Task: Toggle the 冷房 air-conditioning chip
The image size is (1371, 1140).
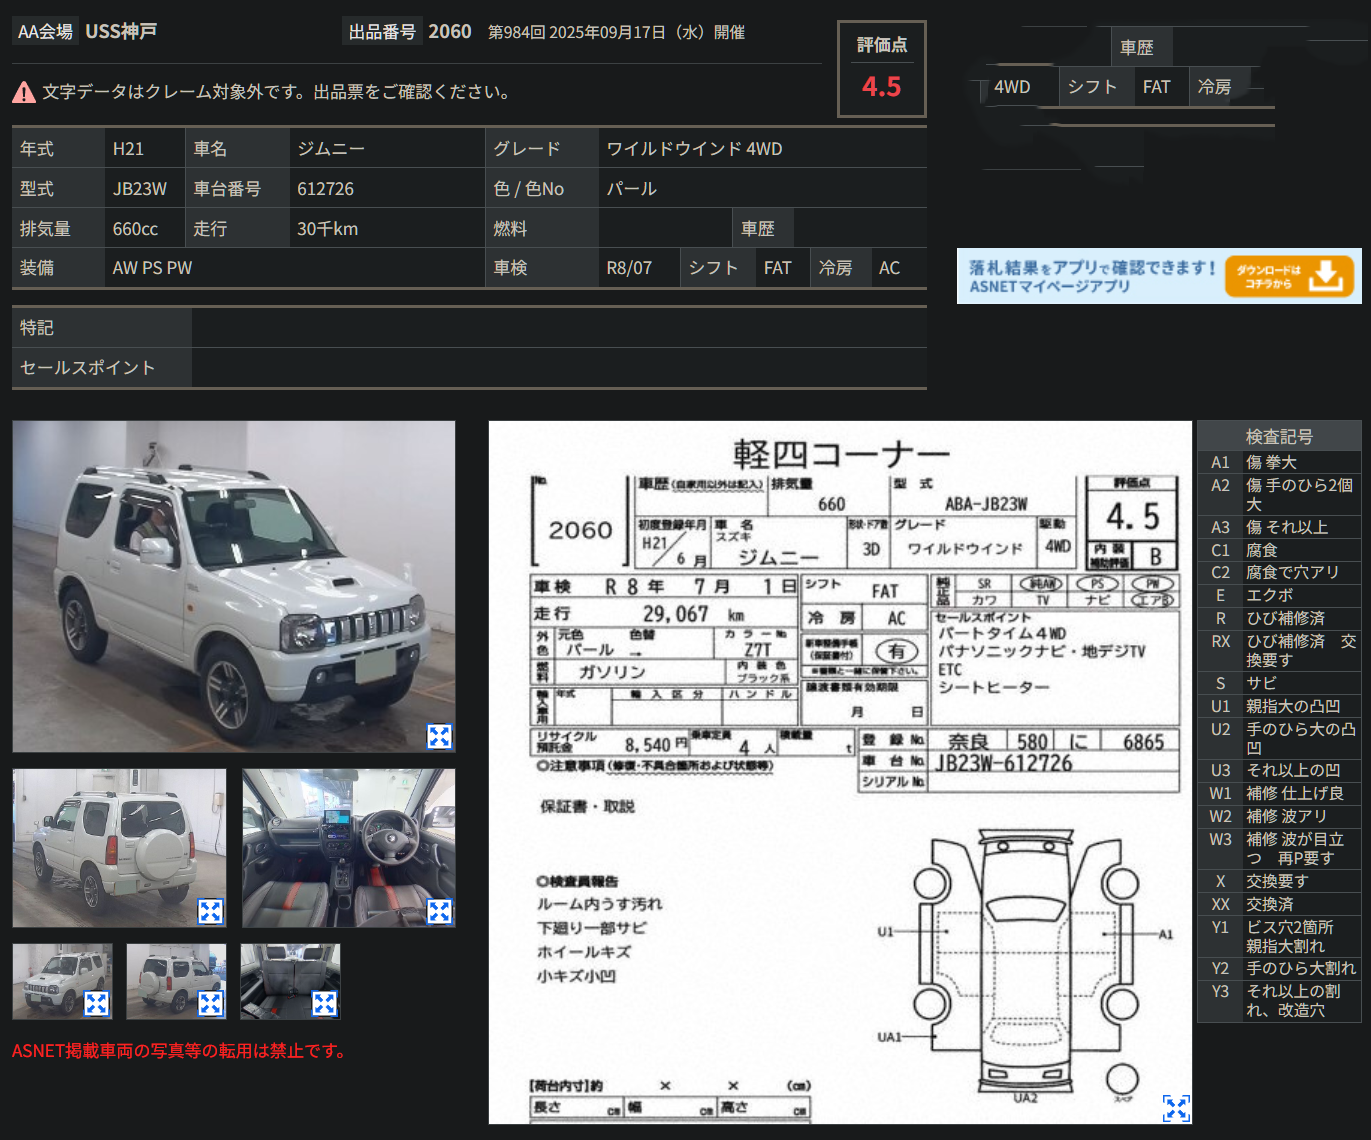Action: [x=1213, y=87]
